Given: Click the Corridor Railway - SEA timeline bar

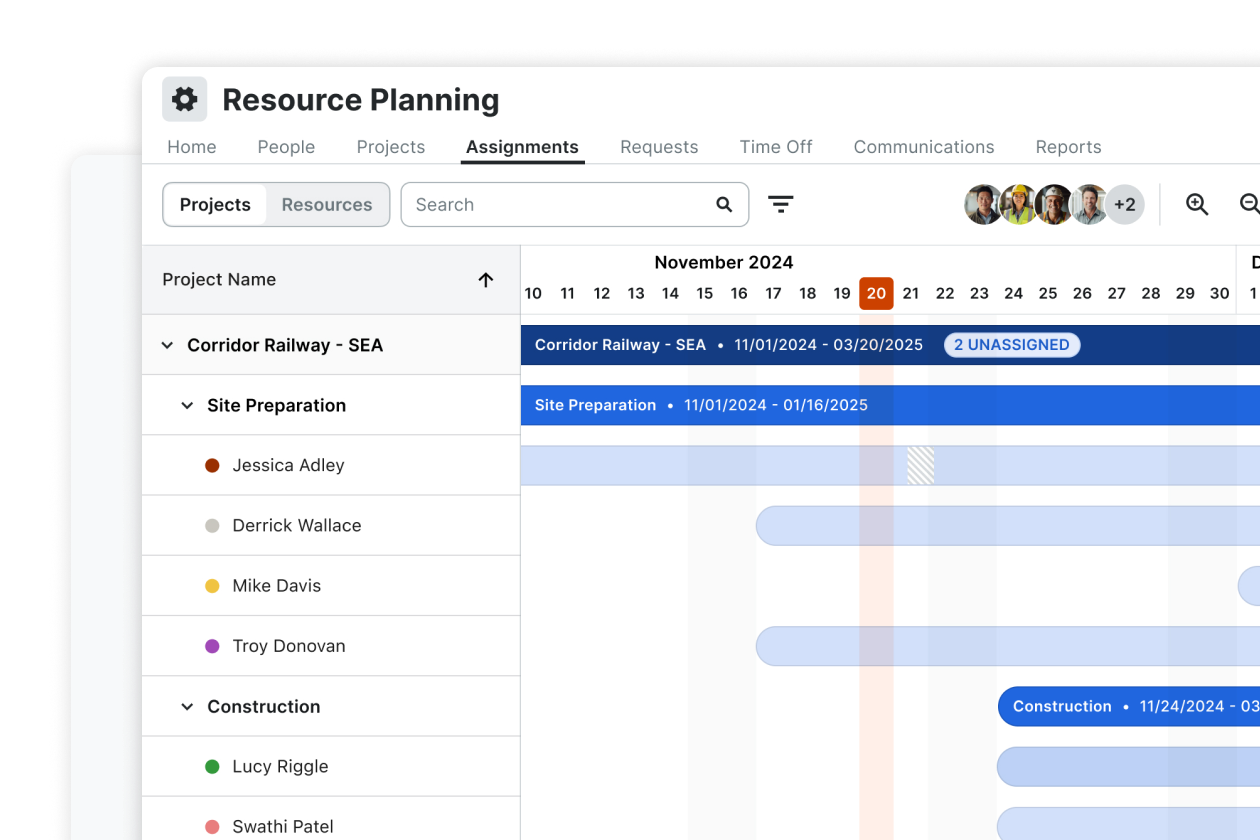Looking at the screenshot, I should coord(890,345).
